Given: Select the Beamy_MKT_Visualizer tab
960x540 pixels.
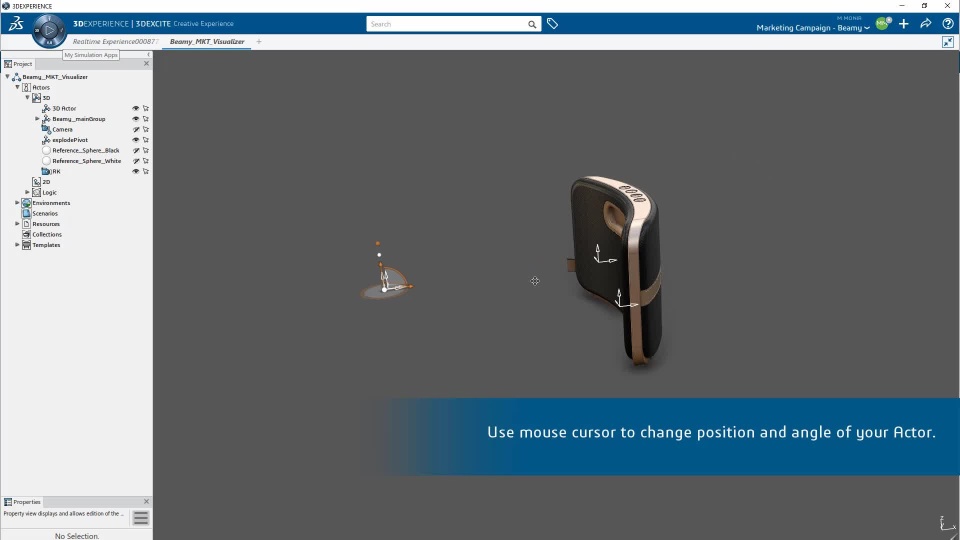Looking at the screenshot, I should coord(207,42).
